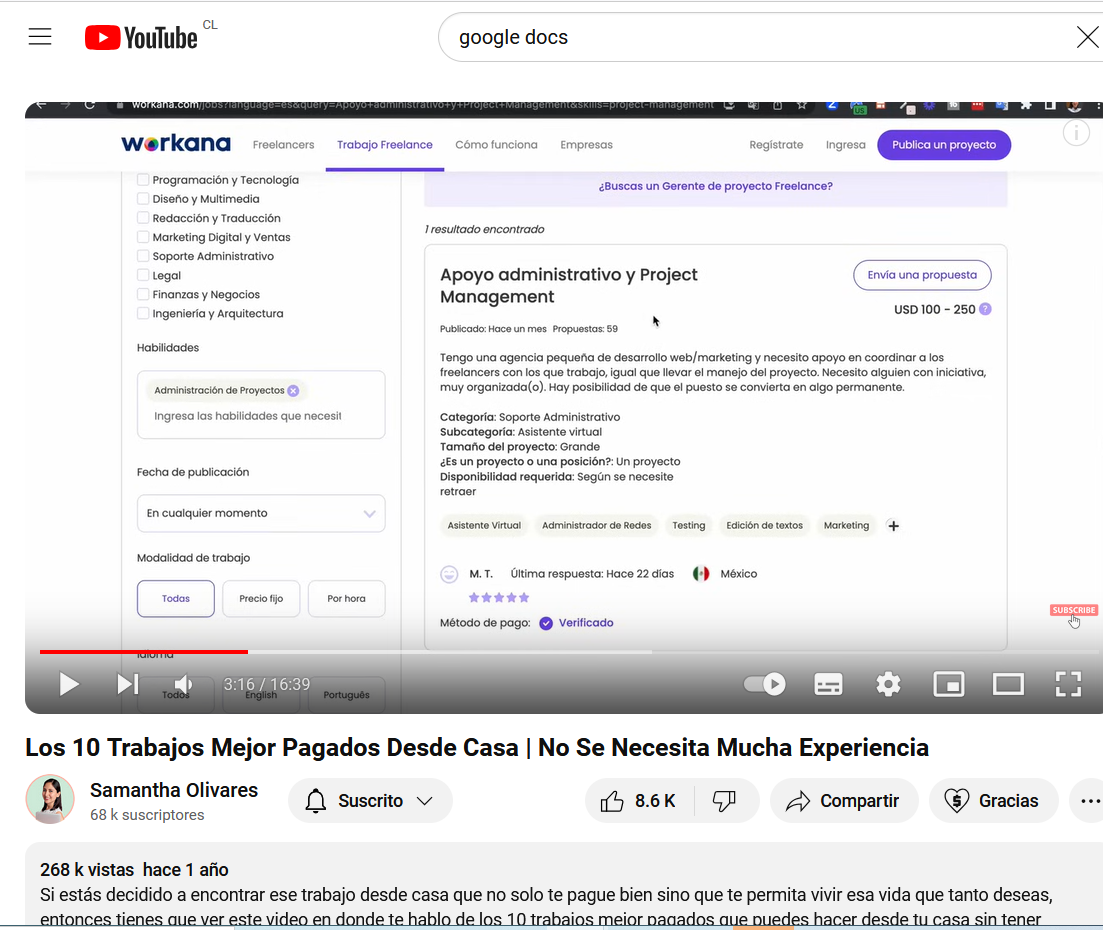Click the SUBSCRIBE watermark overlay in the video

click(1073, 610)
